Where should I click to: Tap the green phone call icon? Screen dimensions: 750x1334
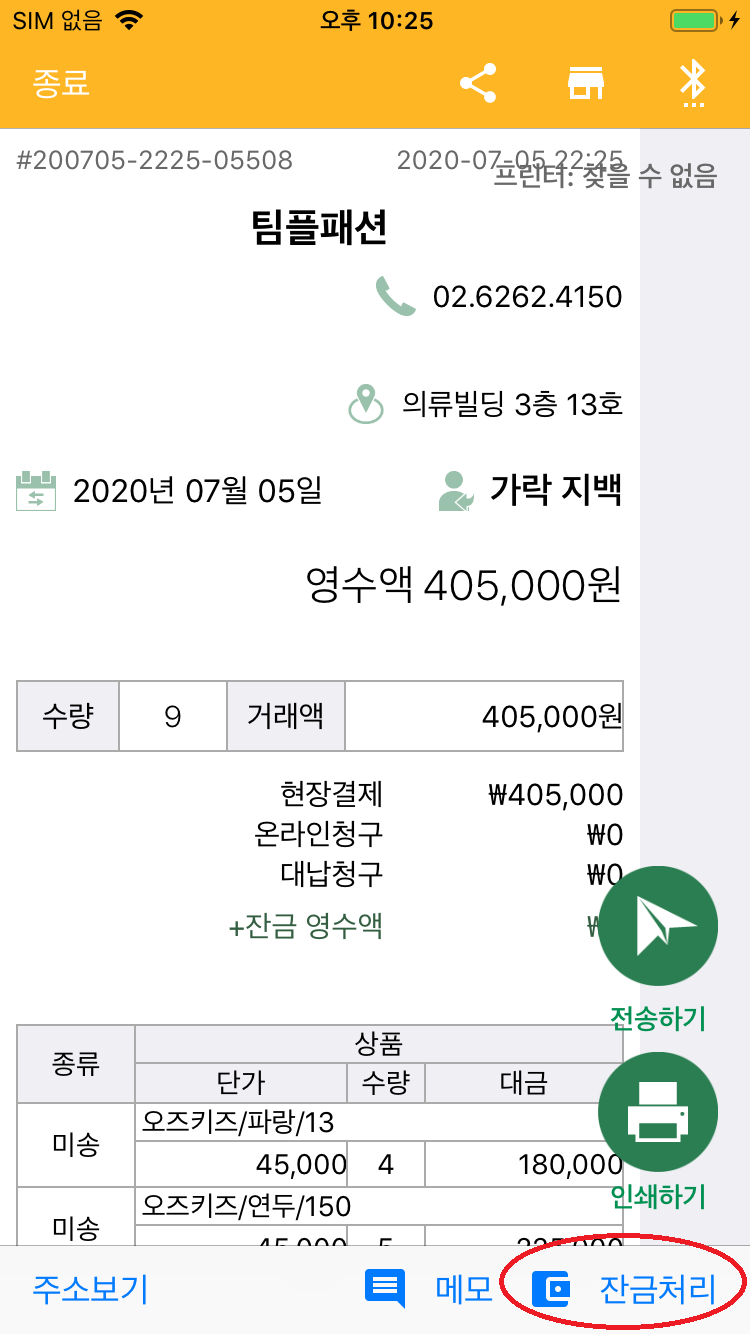pos(395,296)
